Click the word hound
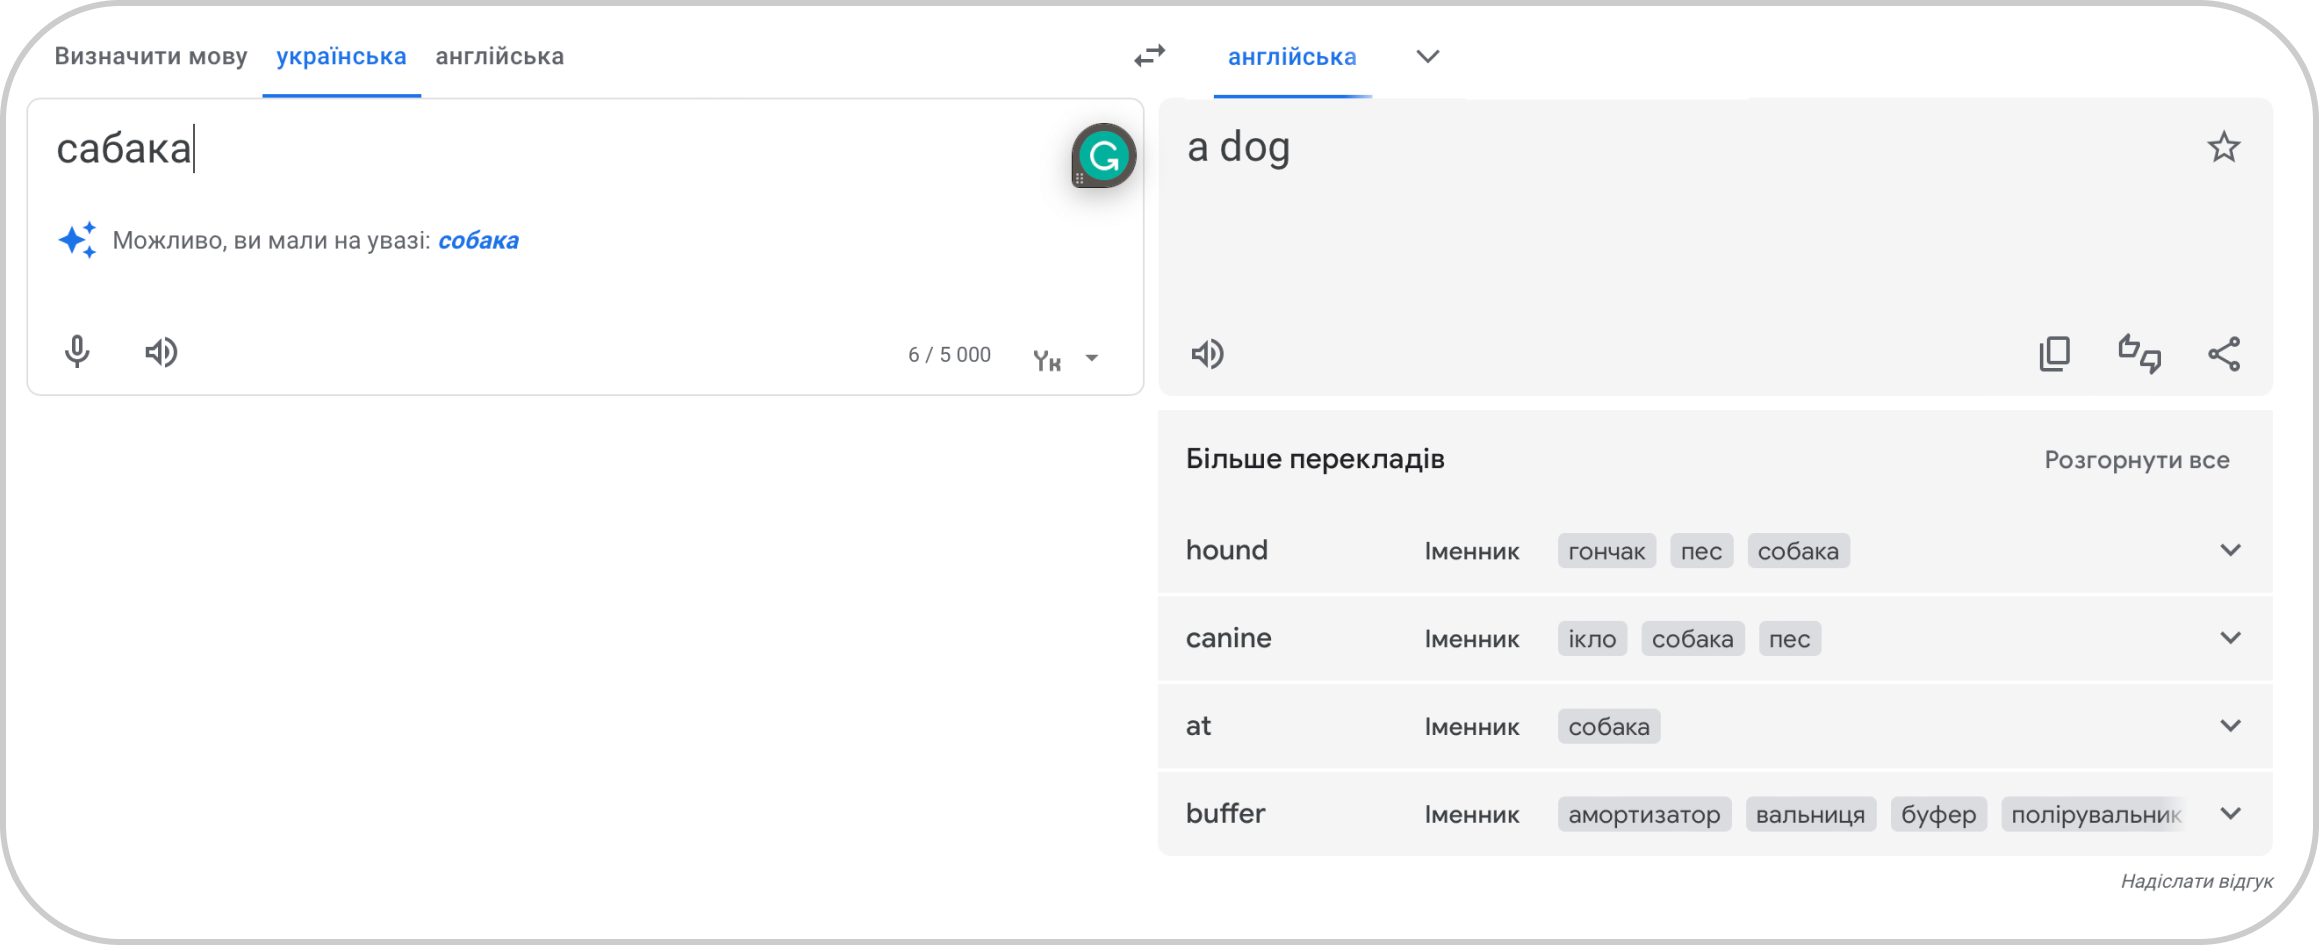2319x945 pixels. pos(1227,550)
